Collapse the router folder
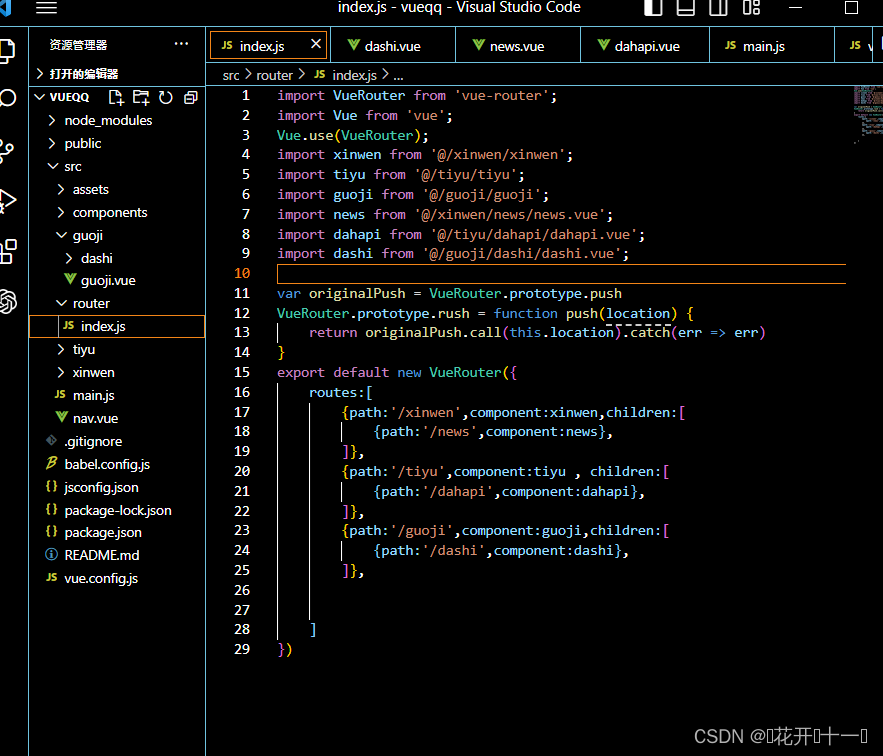Image resolution: width=883 pixels, height=756 pixels. point(117,304)
